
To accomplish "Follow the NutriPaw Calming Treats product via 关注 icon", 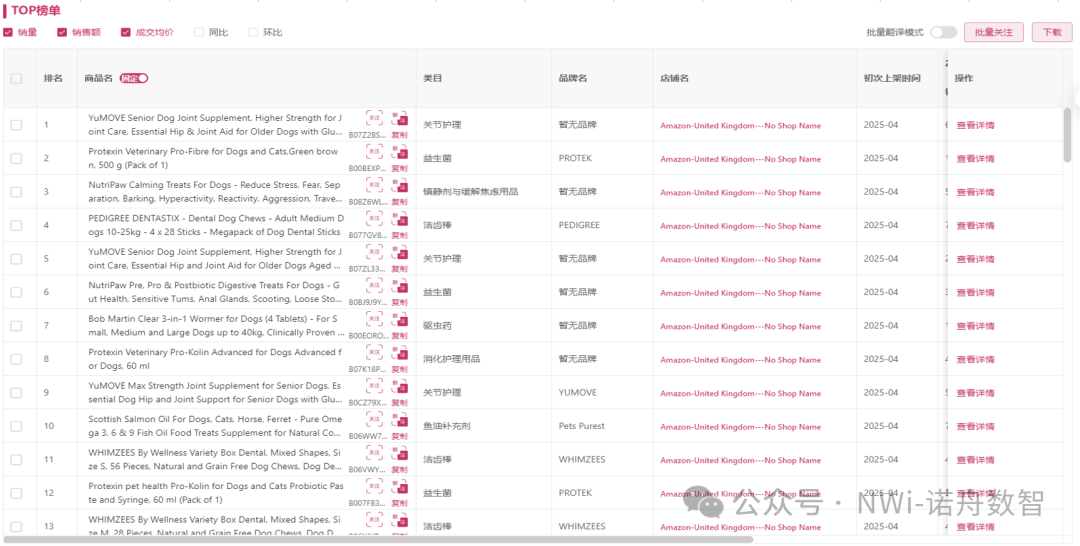I will point(374,185).
